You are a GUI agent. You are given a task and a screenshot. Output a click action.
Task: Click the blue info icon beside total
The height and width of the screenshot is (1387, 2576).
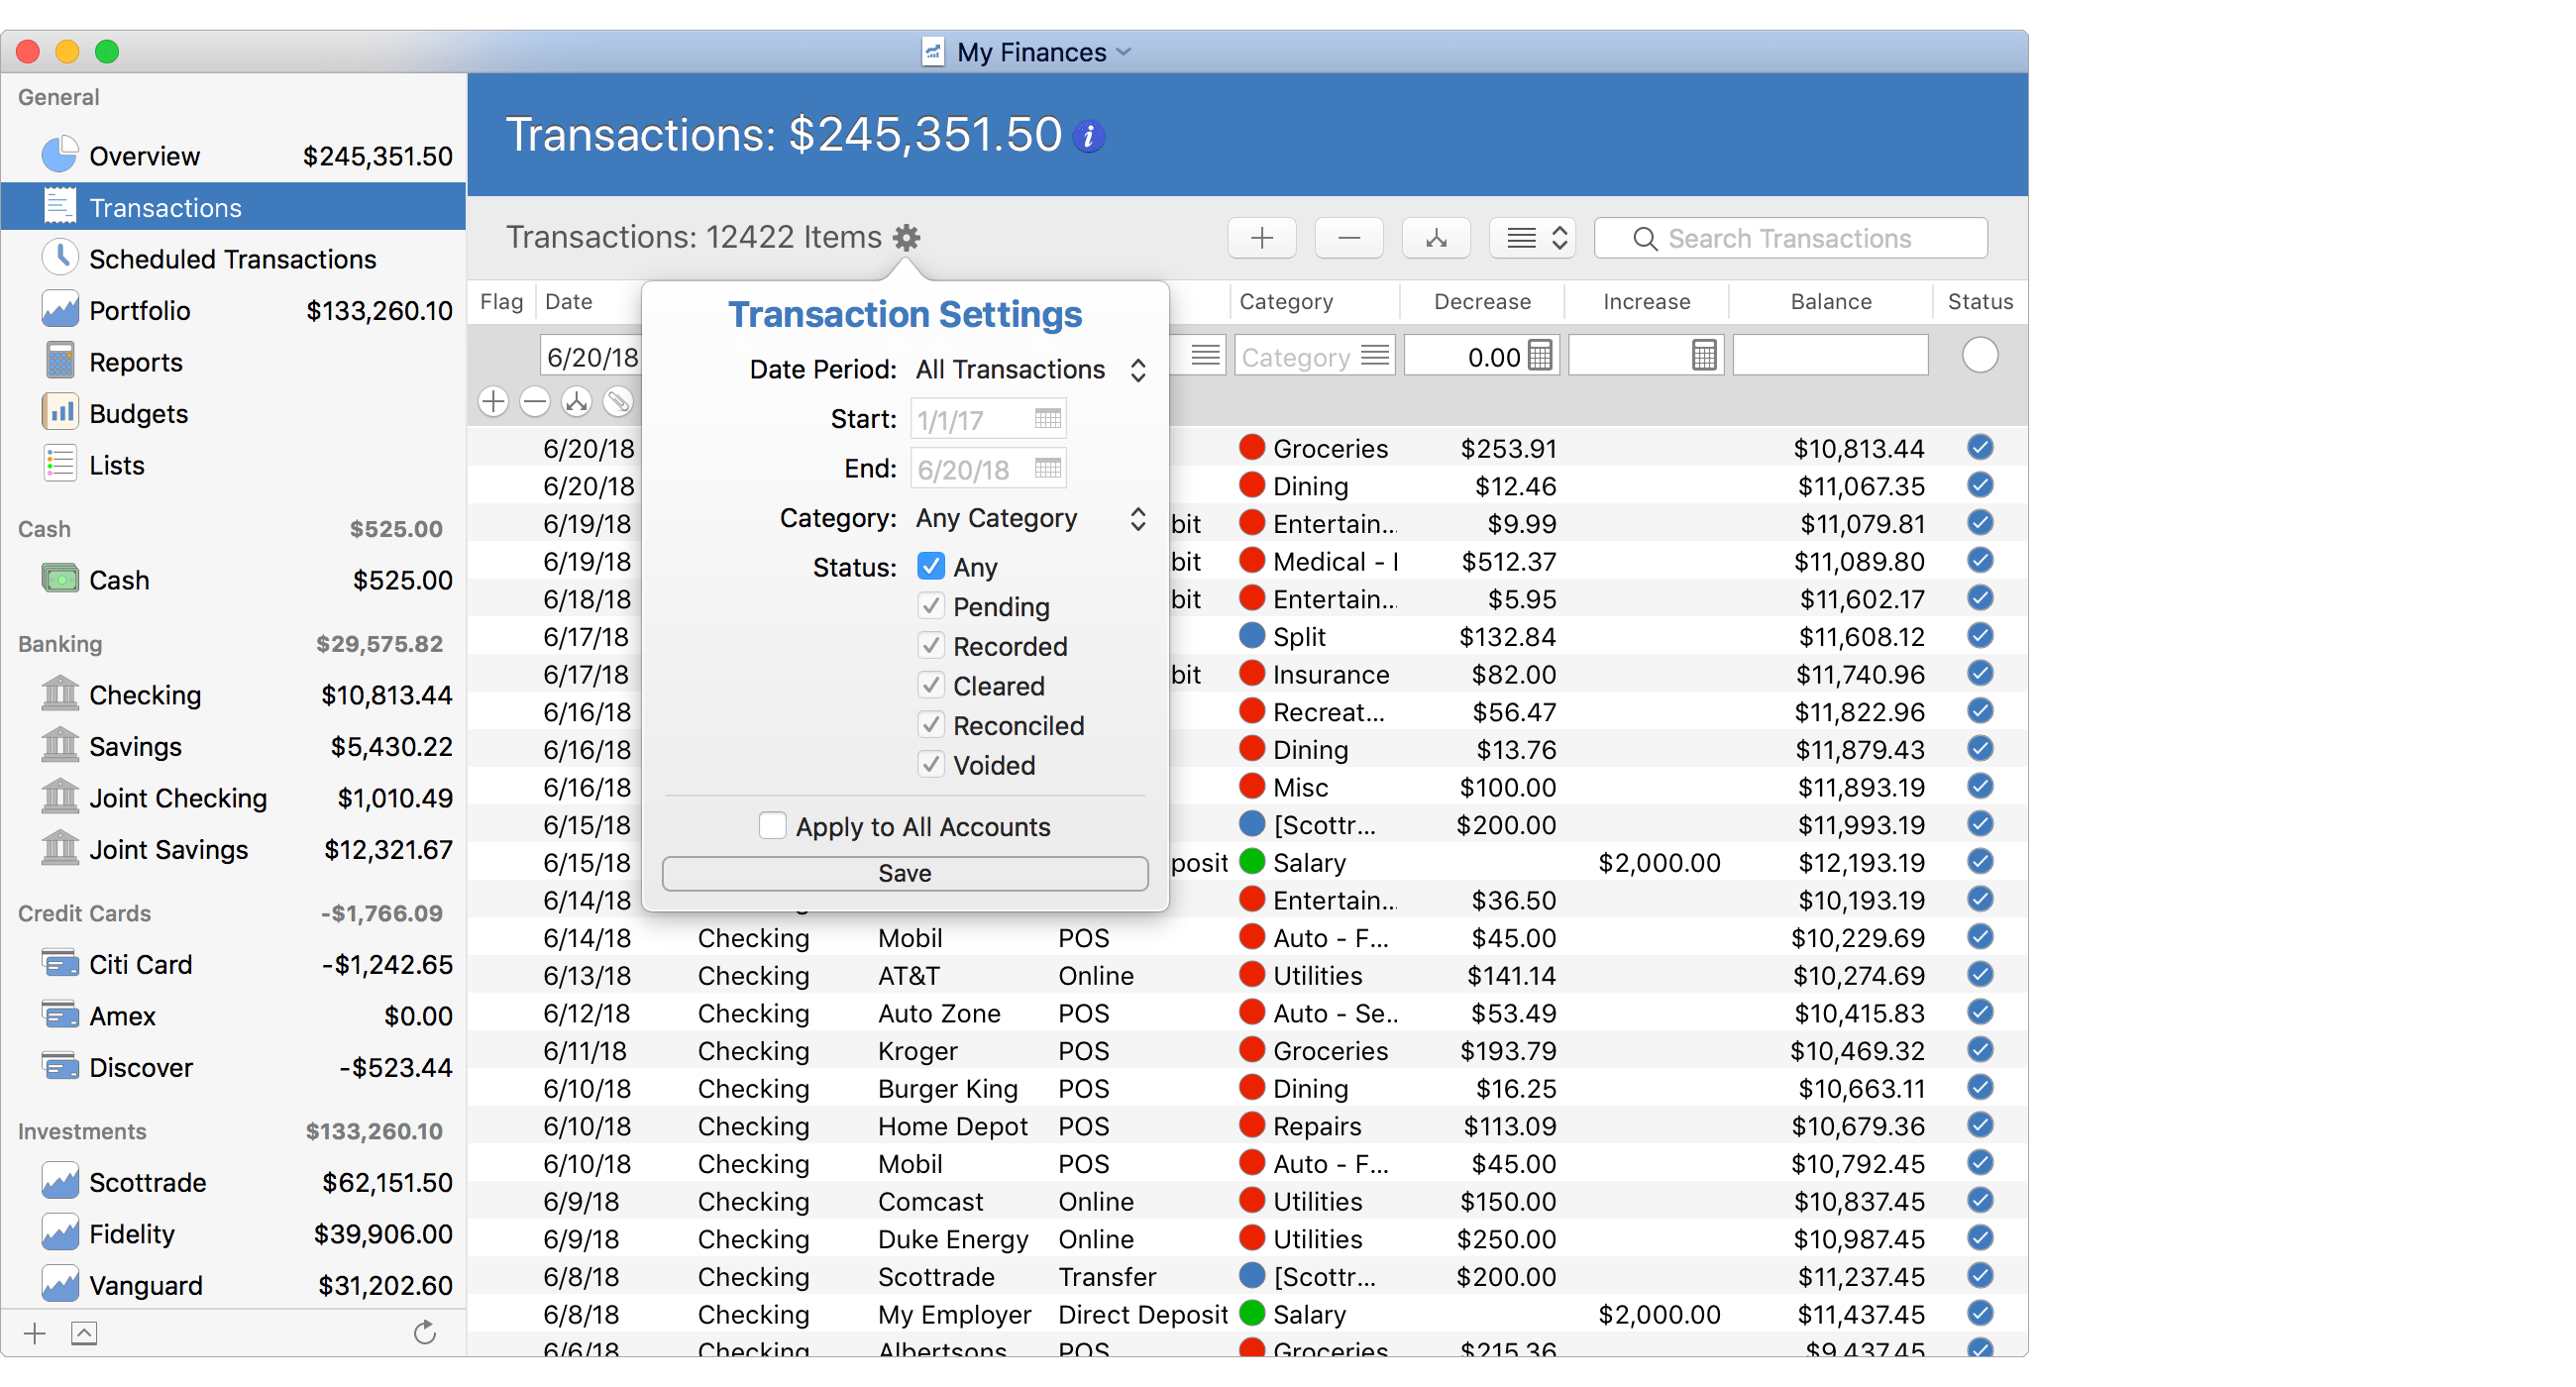coord(1088,136)
